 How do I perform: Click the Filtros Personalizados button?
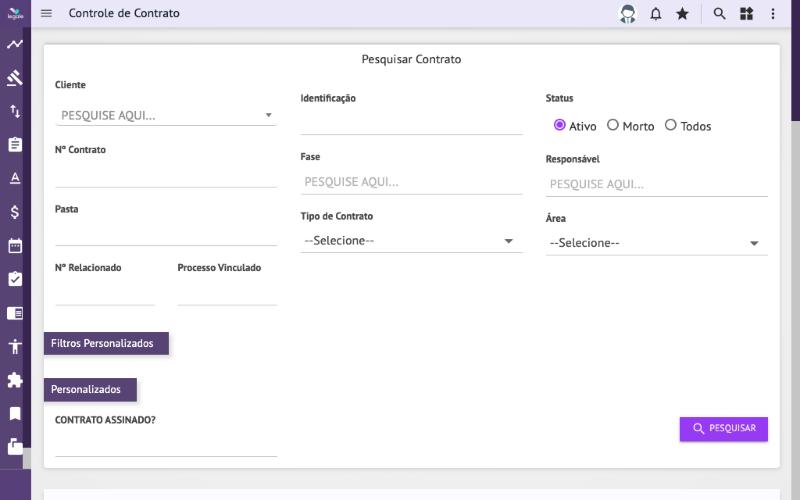[x=106, y=343]
